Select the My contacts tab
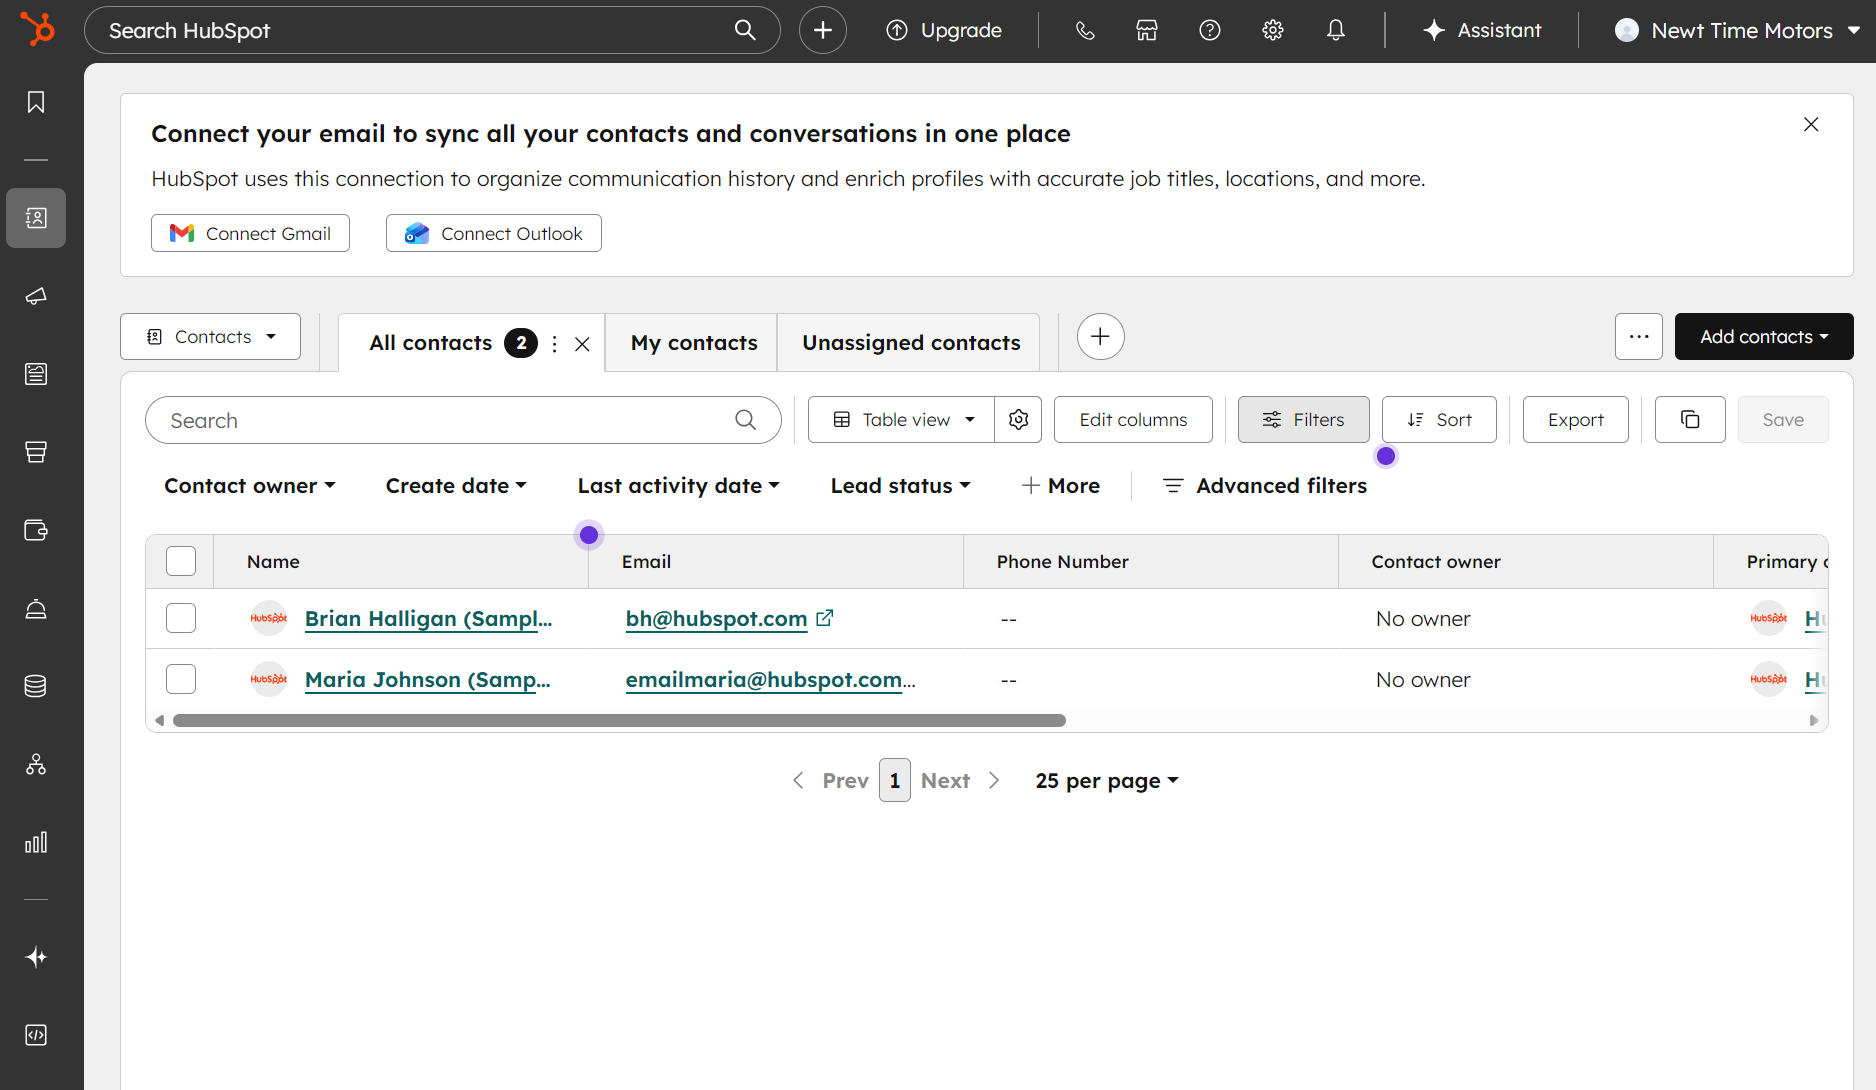 (x=692, y=342)
